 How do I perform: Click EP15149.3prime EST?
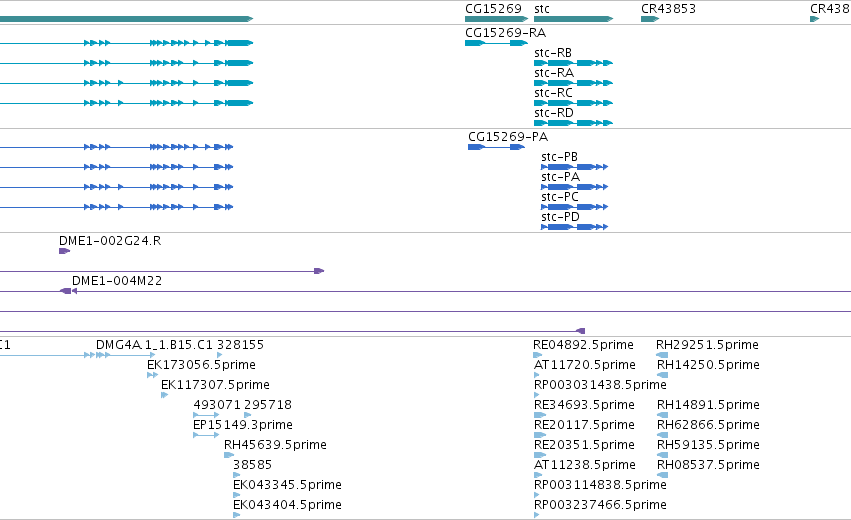206,435
